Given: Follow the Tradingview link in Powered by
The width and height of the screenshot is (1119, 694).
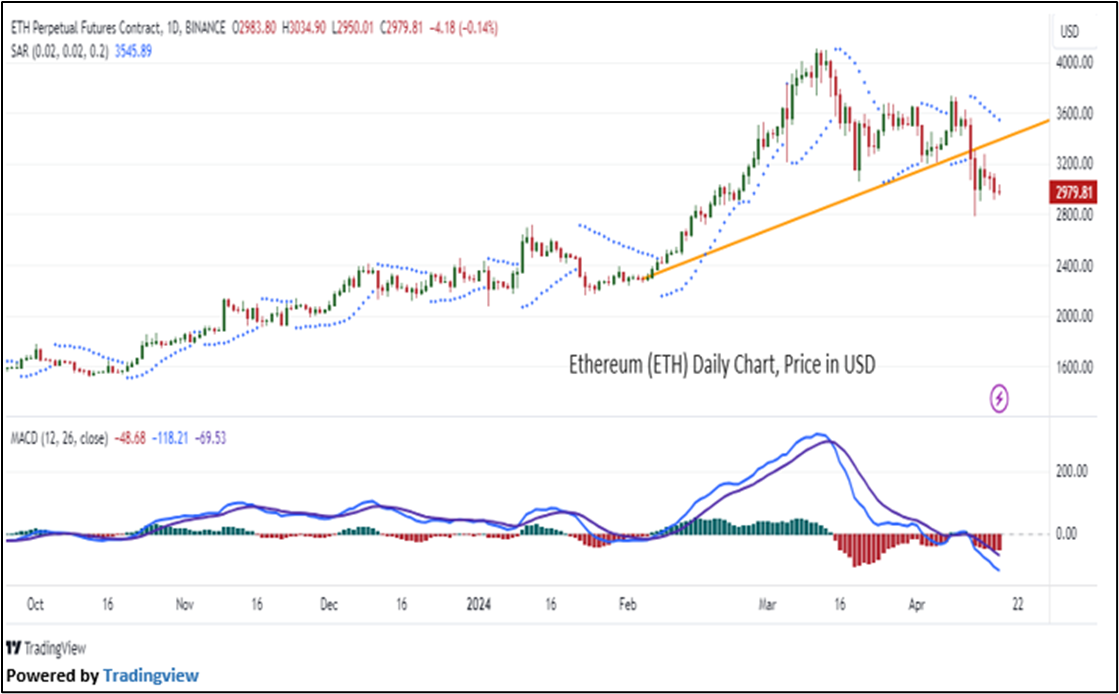Looking at the screenshot, I should 151,675.
